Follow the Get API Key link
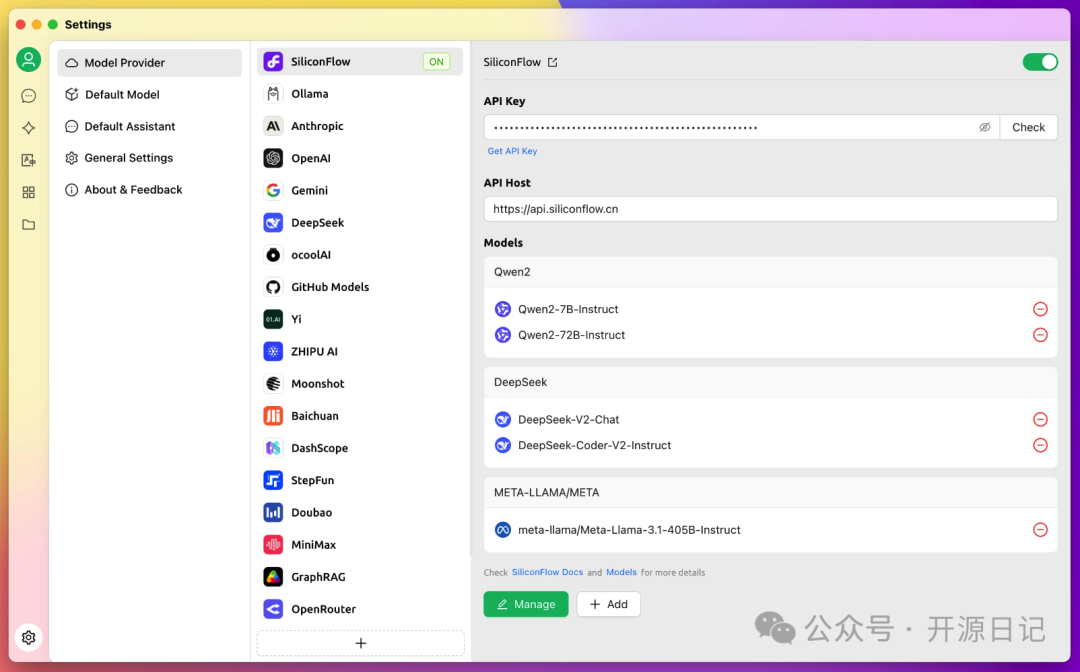Viewport: 1080px width, 672px height. point(512,151)
